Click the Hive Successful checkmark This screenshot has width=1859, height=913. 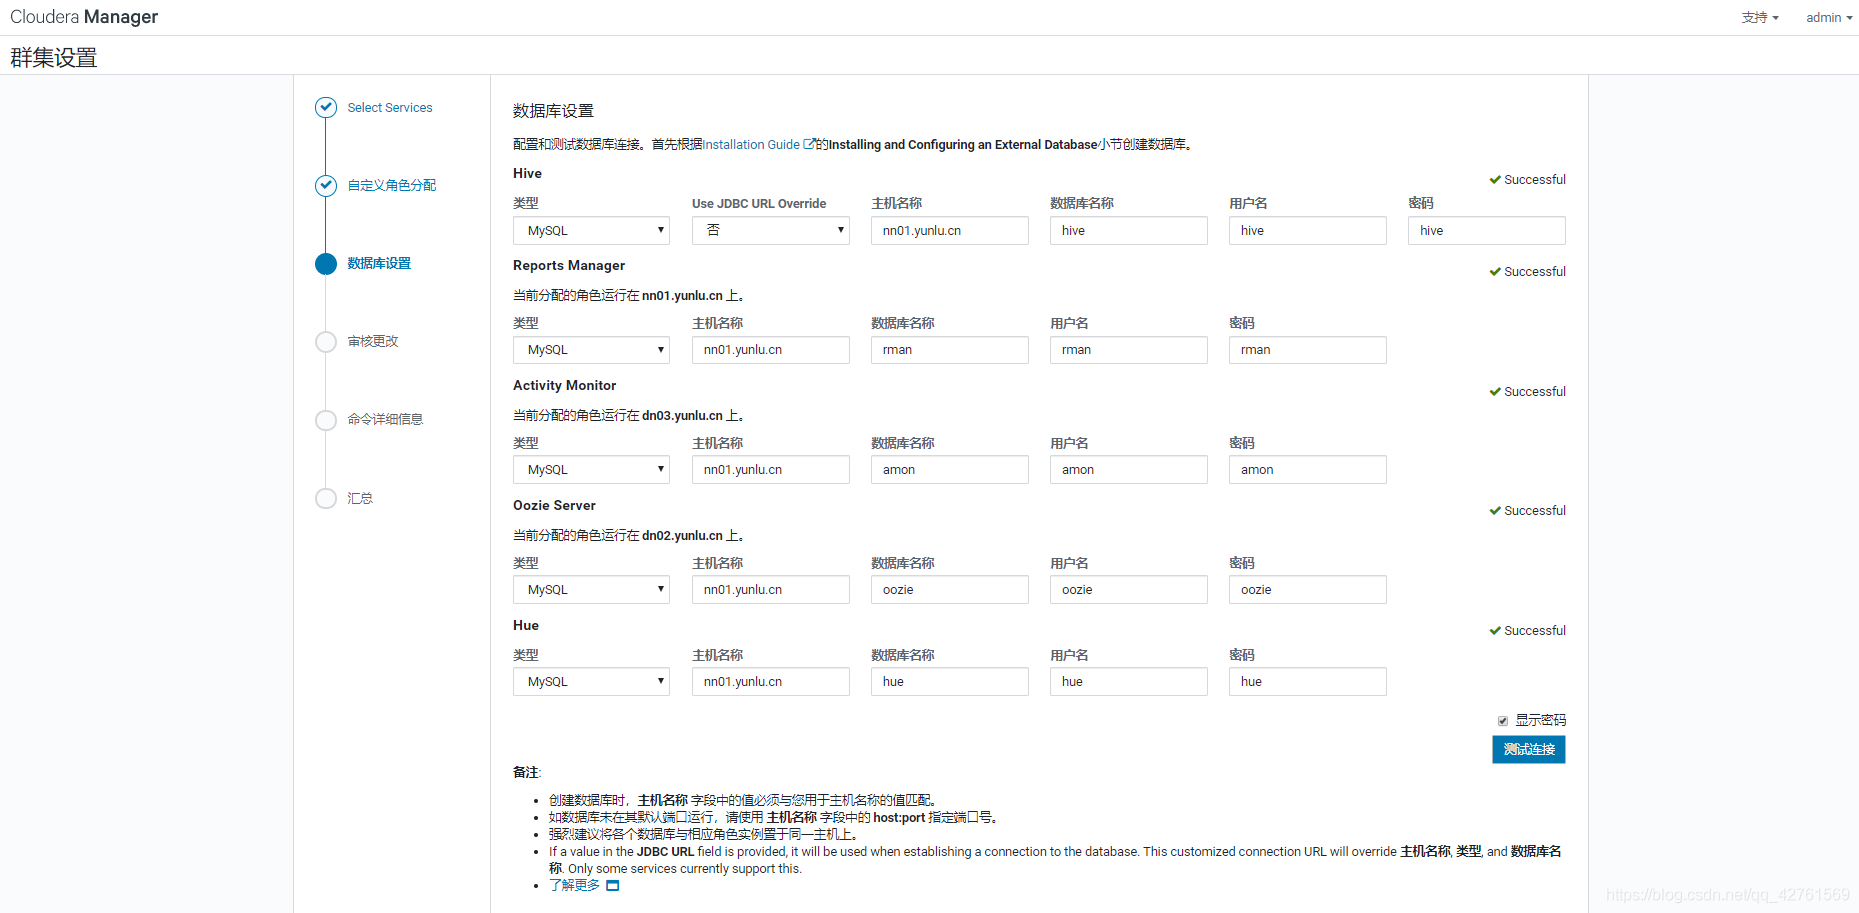click(1495, 180)
